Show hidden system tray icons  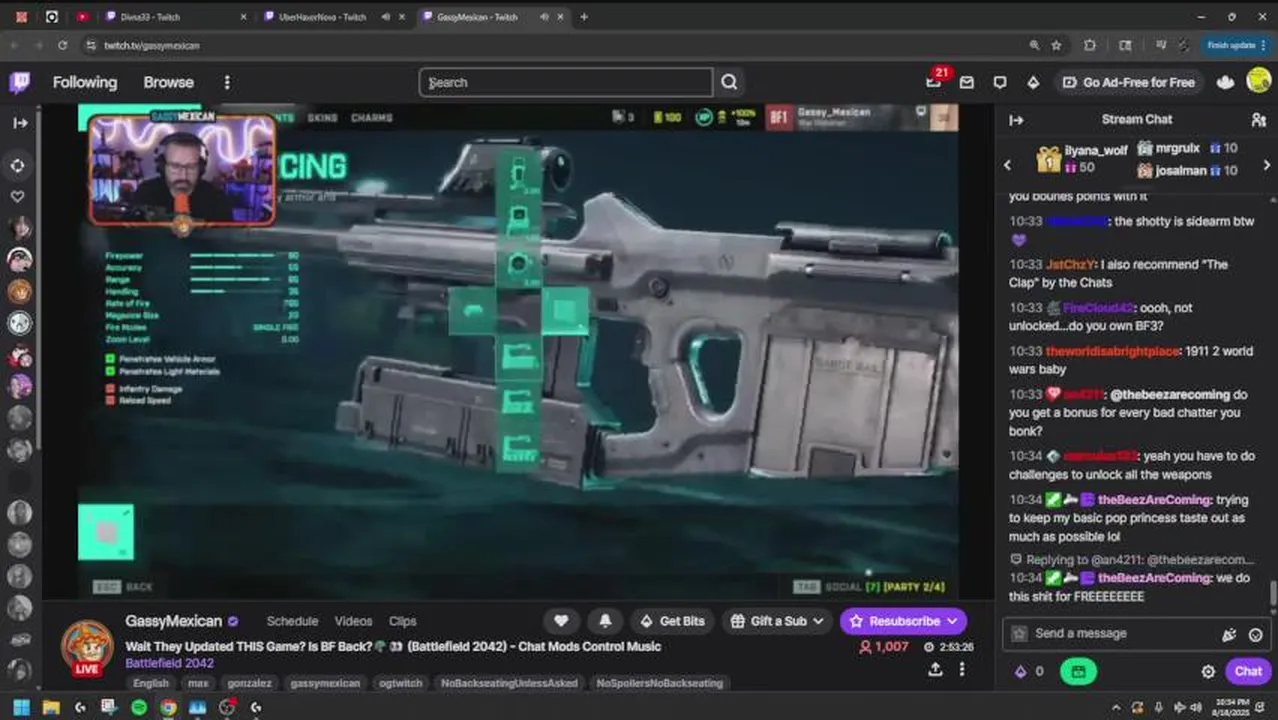tap(1116, 707)
